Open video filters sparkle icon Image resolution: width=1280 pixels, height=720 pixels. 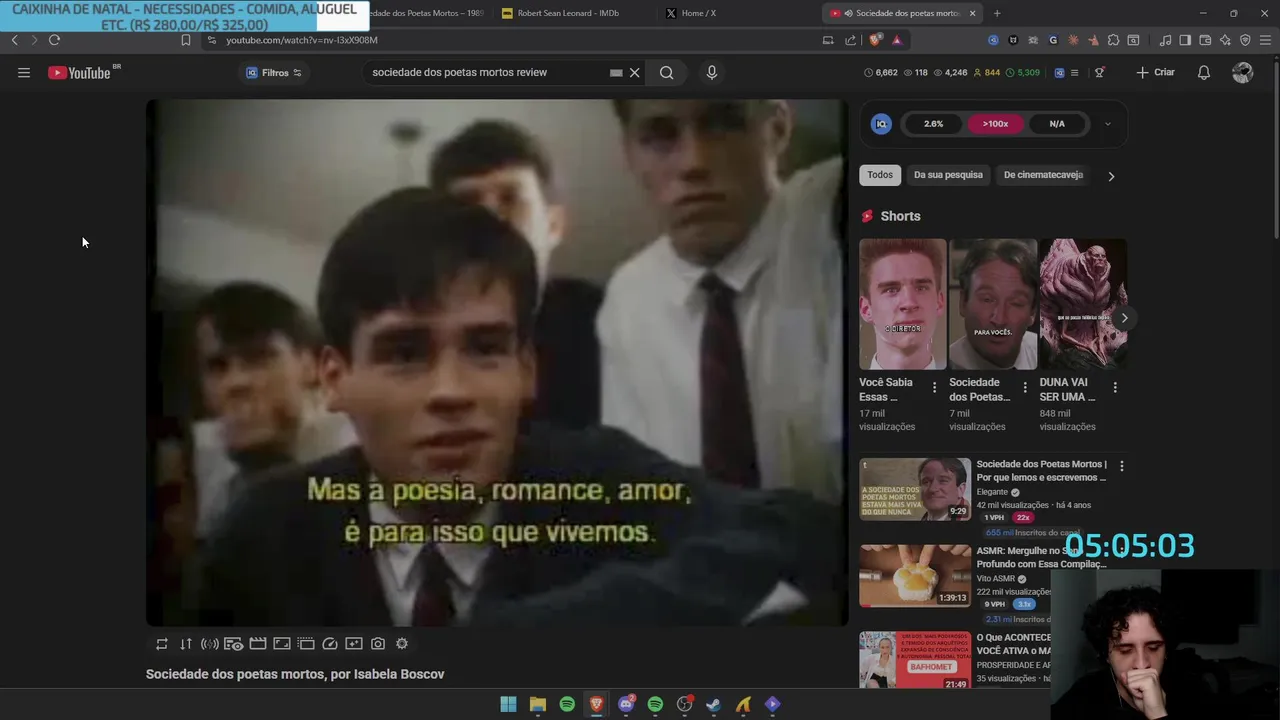(354, 644)
